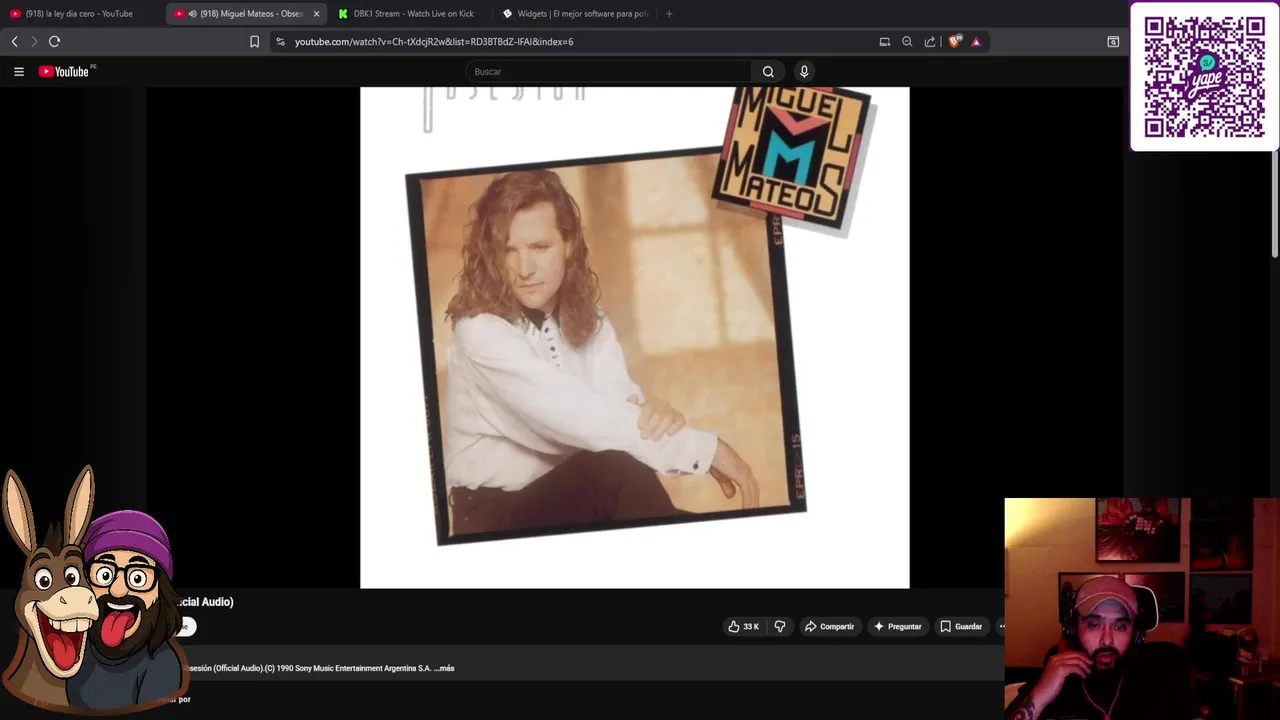This screenshot has height=720, width=1280.
Task: Switch to 'la ley dia cero - YouTube' tab
Action: pyautogui.click(x=80, y=14)
